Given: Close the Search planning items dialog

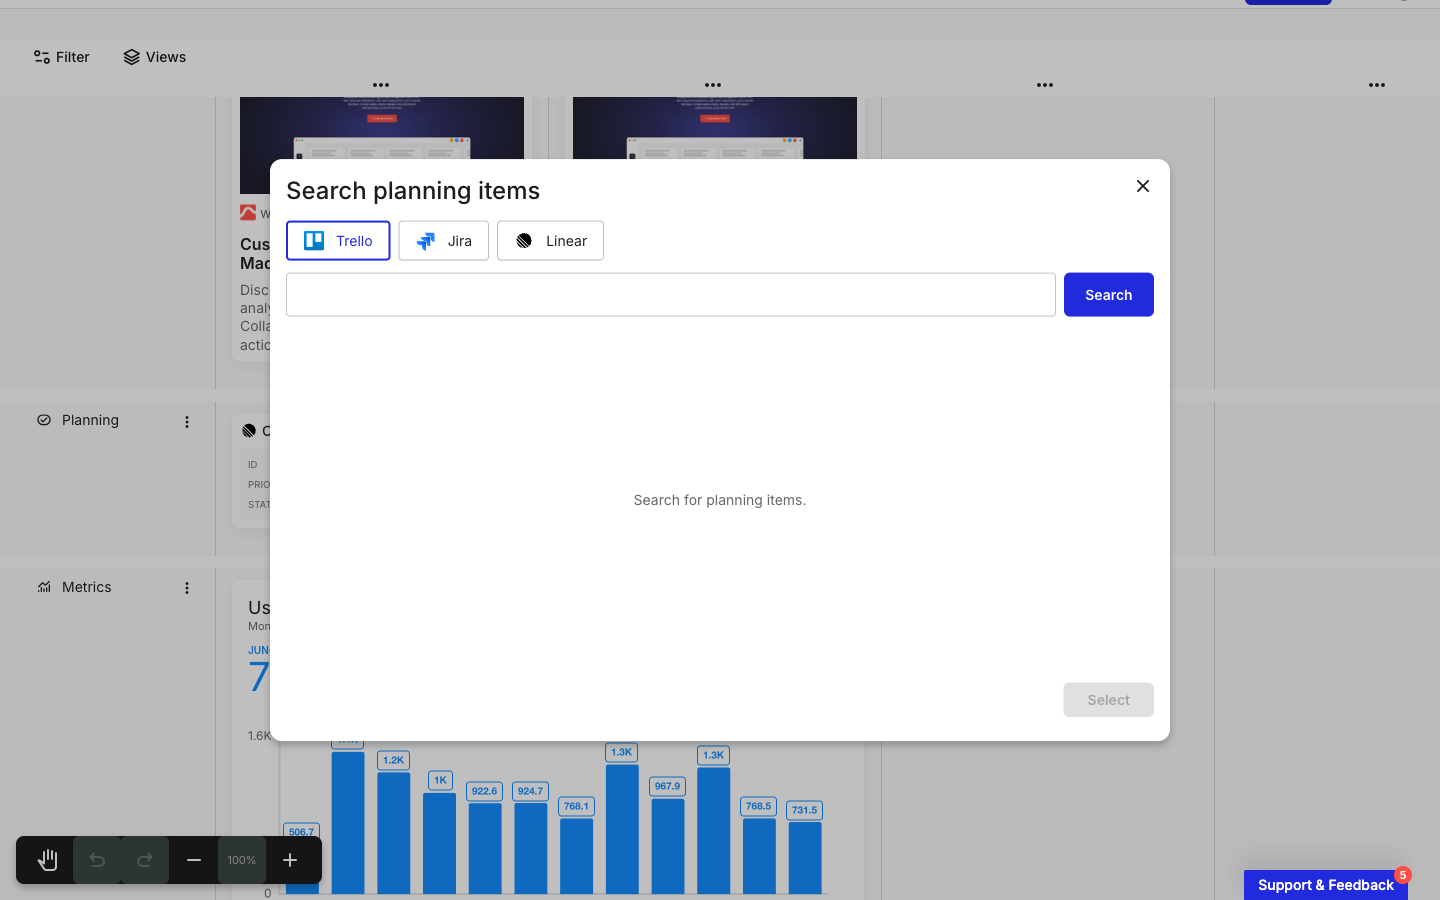Looking at the screenshot, I should pyautogui.click(x=1143, y=186).
